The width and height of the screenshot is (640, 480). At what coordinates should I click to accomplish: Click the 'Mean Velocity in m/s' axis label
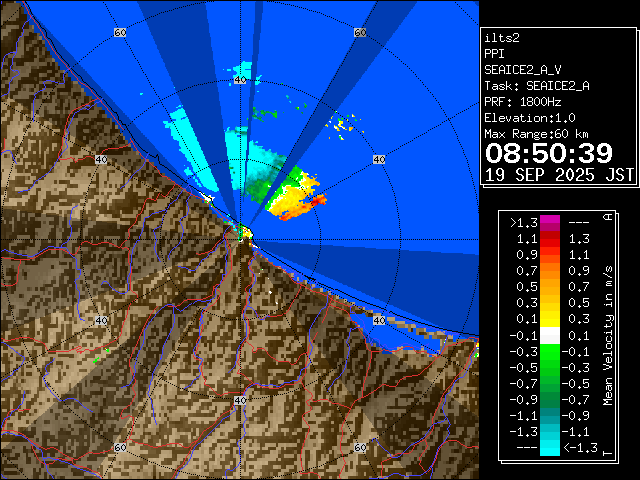point(607,335)
